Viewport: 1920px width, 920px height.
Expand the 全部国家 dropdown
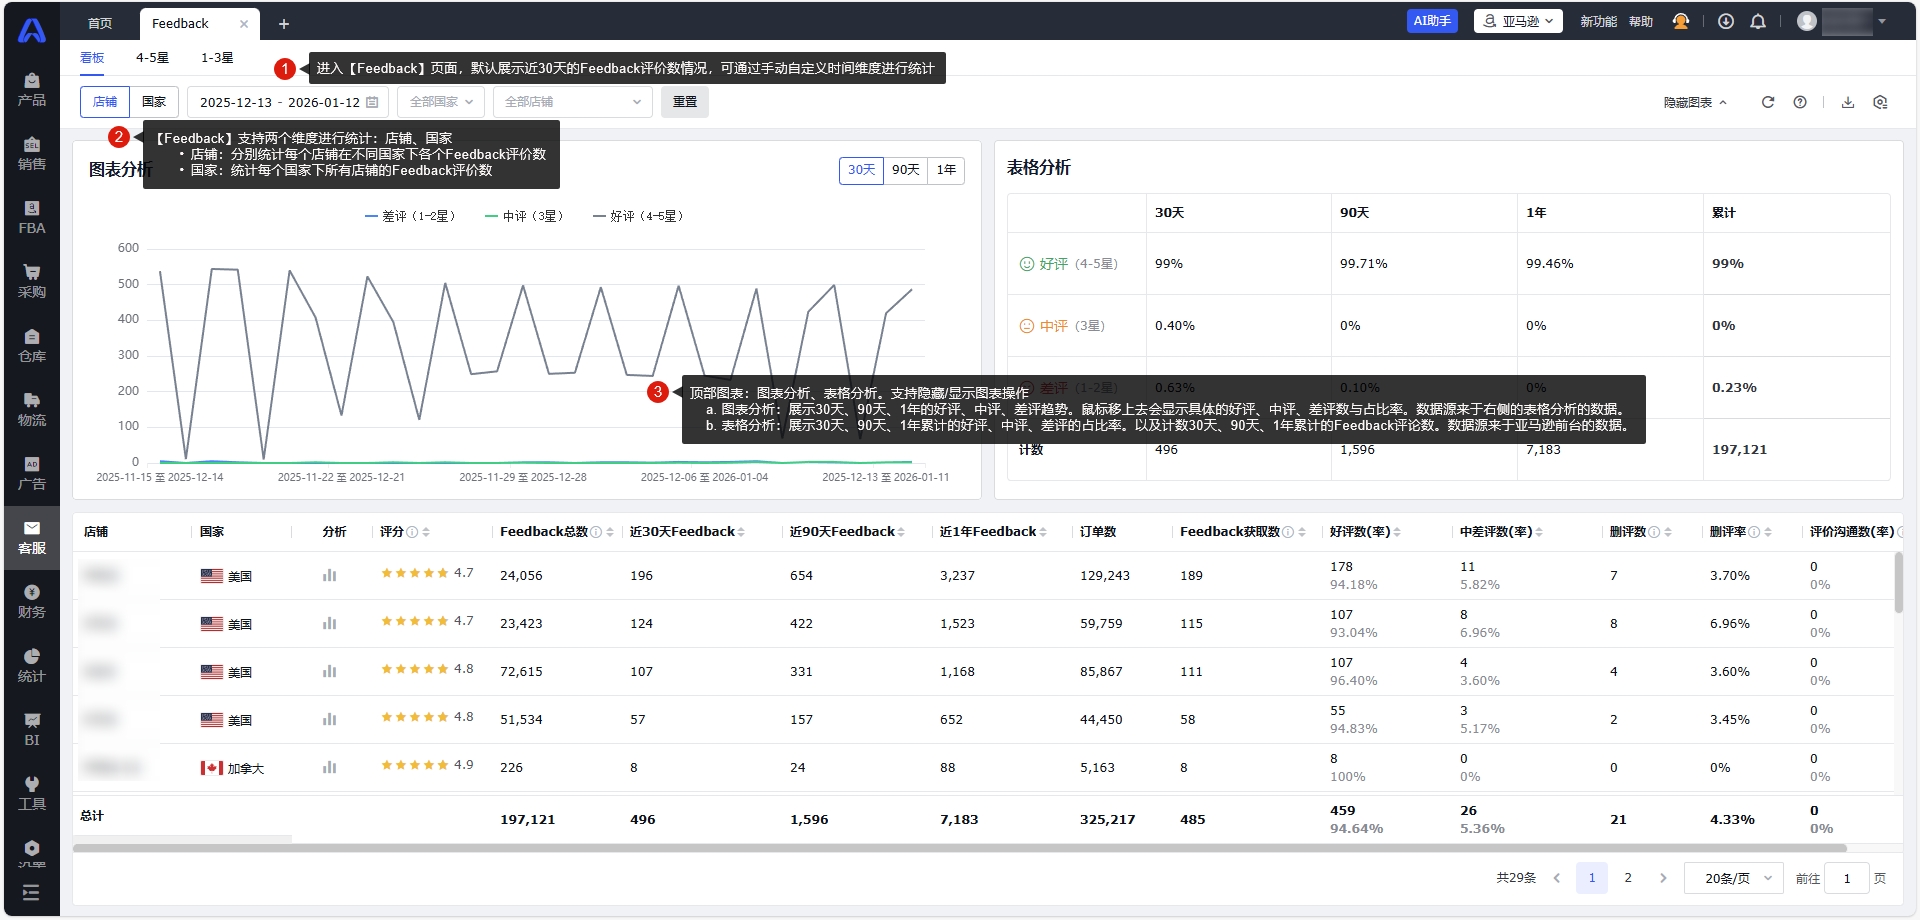[441, 102]
